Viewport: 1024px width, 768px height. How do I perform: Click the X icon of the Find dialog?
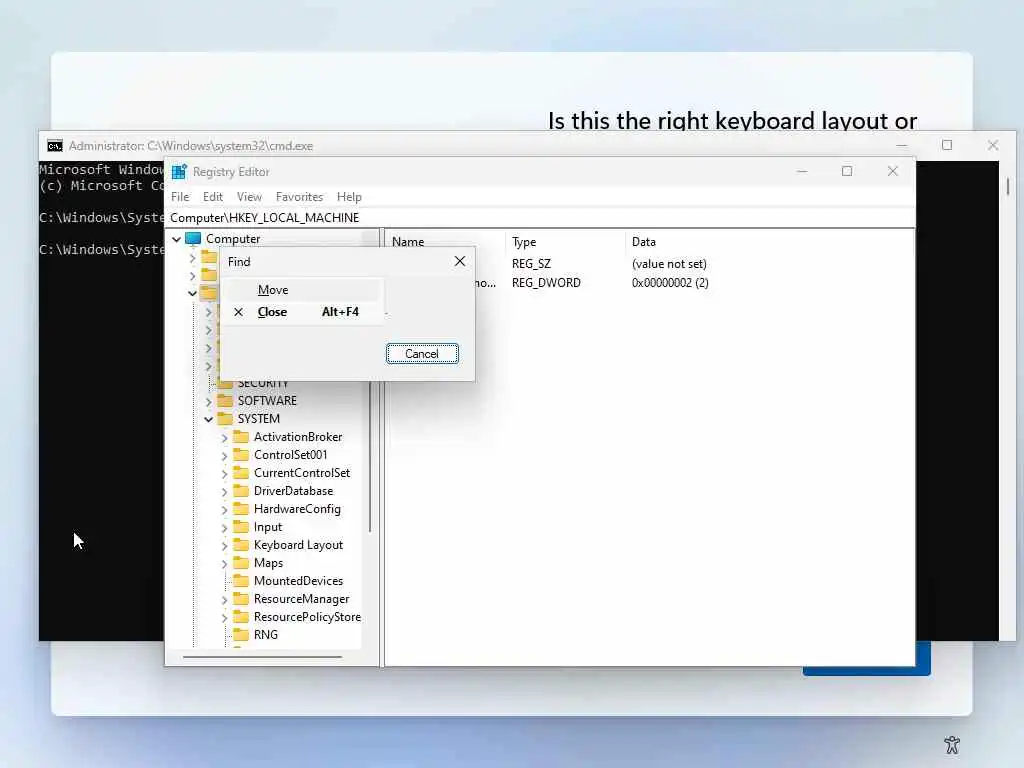460,261
